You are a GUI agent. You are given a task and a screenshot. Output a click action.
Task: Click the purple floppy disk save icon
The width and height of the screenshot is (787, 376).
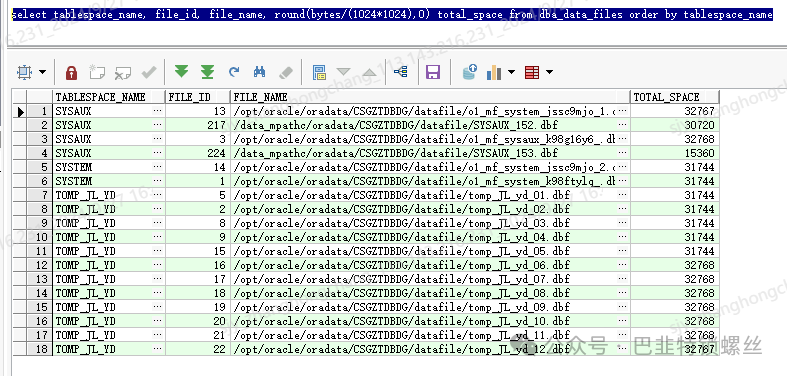[433, 72]
